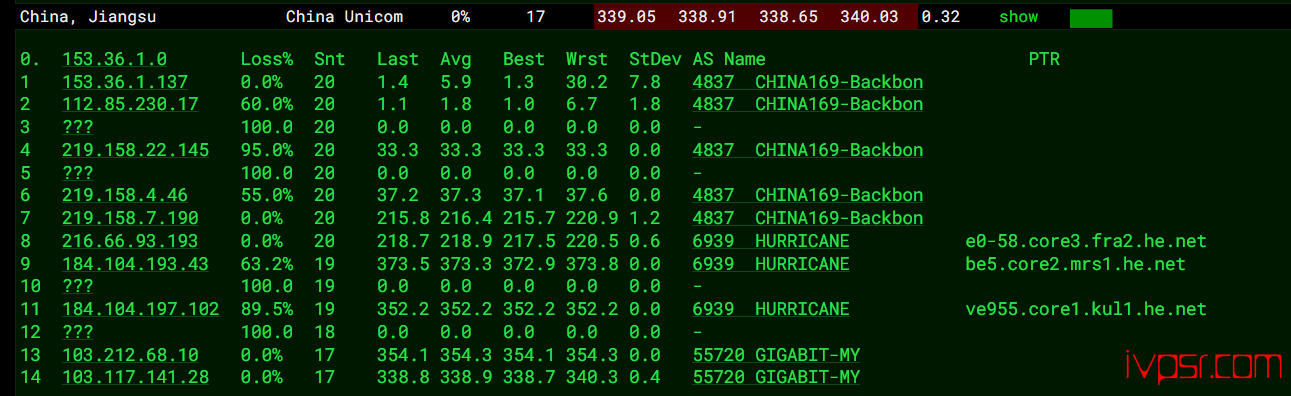Screen dimensions: 1291x396
Task: Click the 'Snt' column header
Action: point(329,60)
